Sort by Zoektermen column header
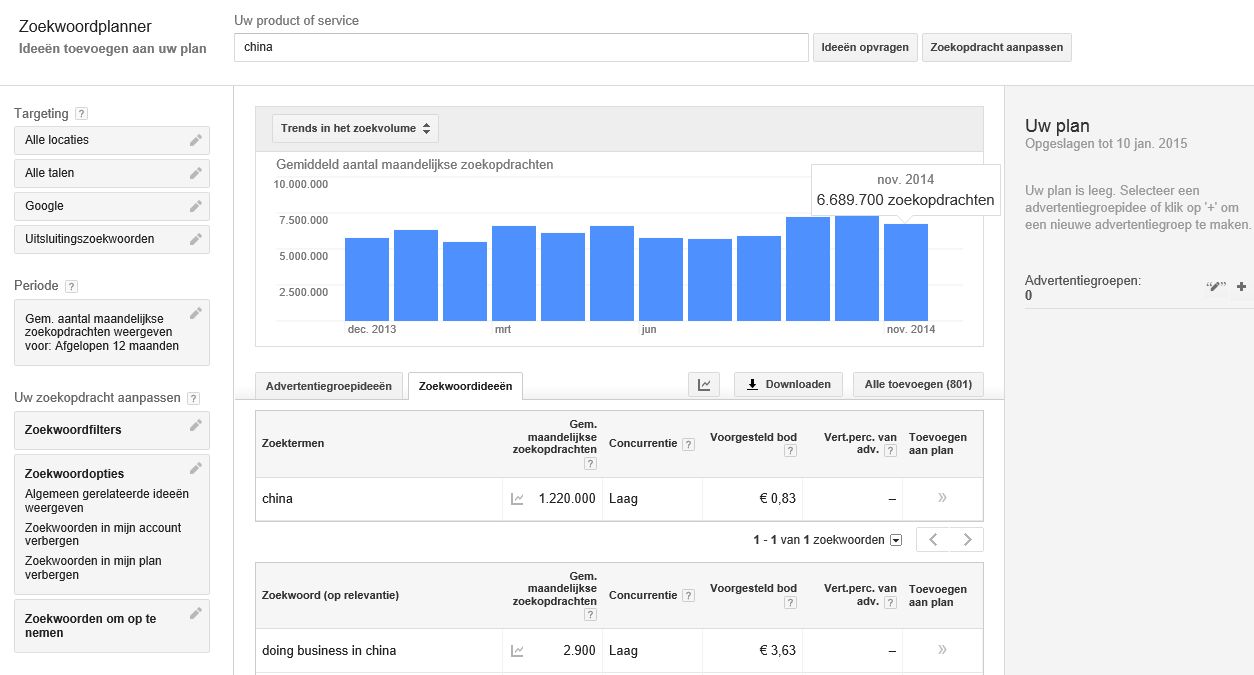 coord(293,443)
